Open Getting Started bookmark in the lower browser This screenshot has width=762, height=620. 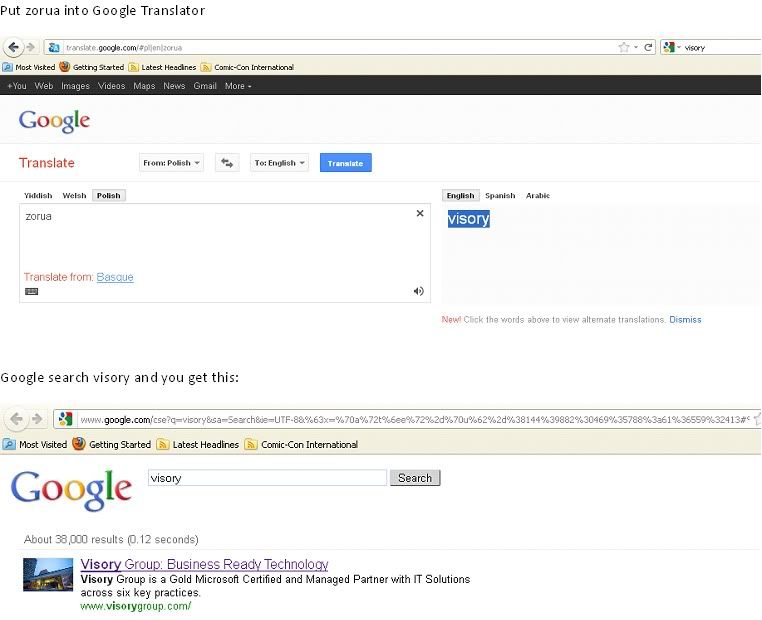111,444
